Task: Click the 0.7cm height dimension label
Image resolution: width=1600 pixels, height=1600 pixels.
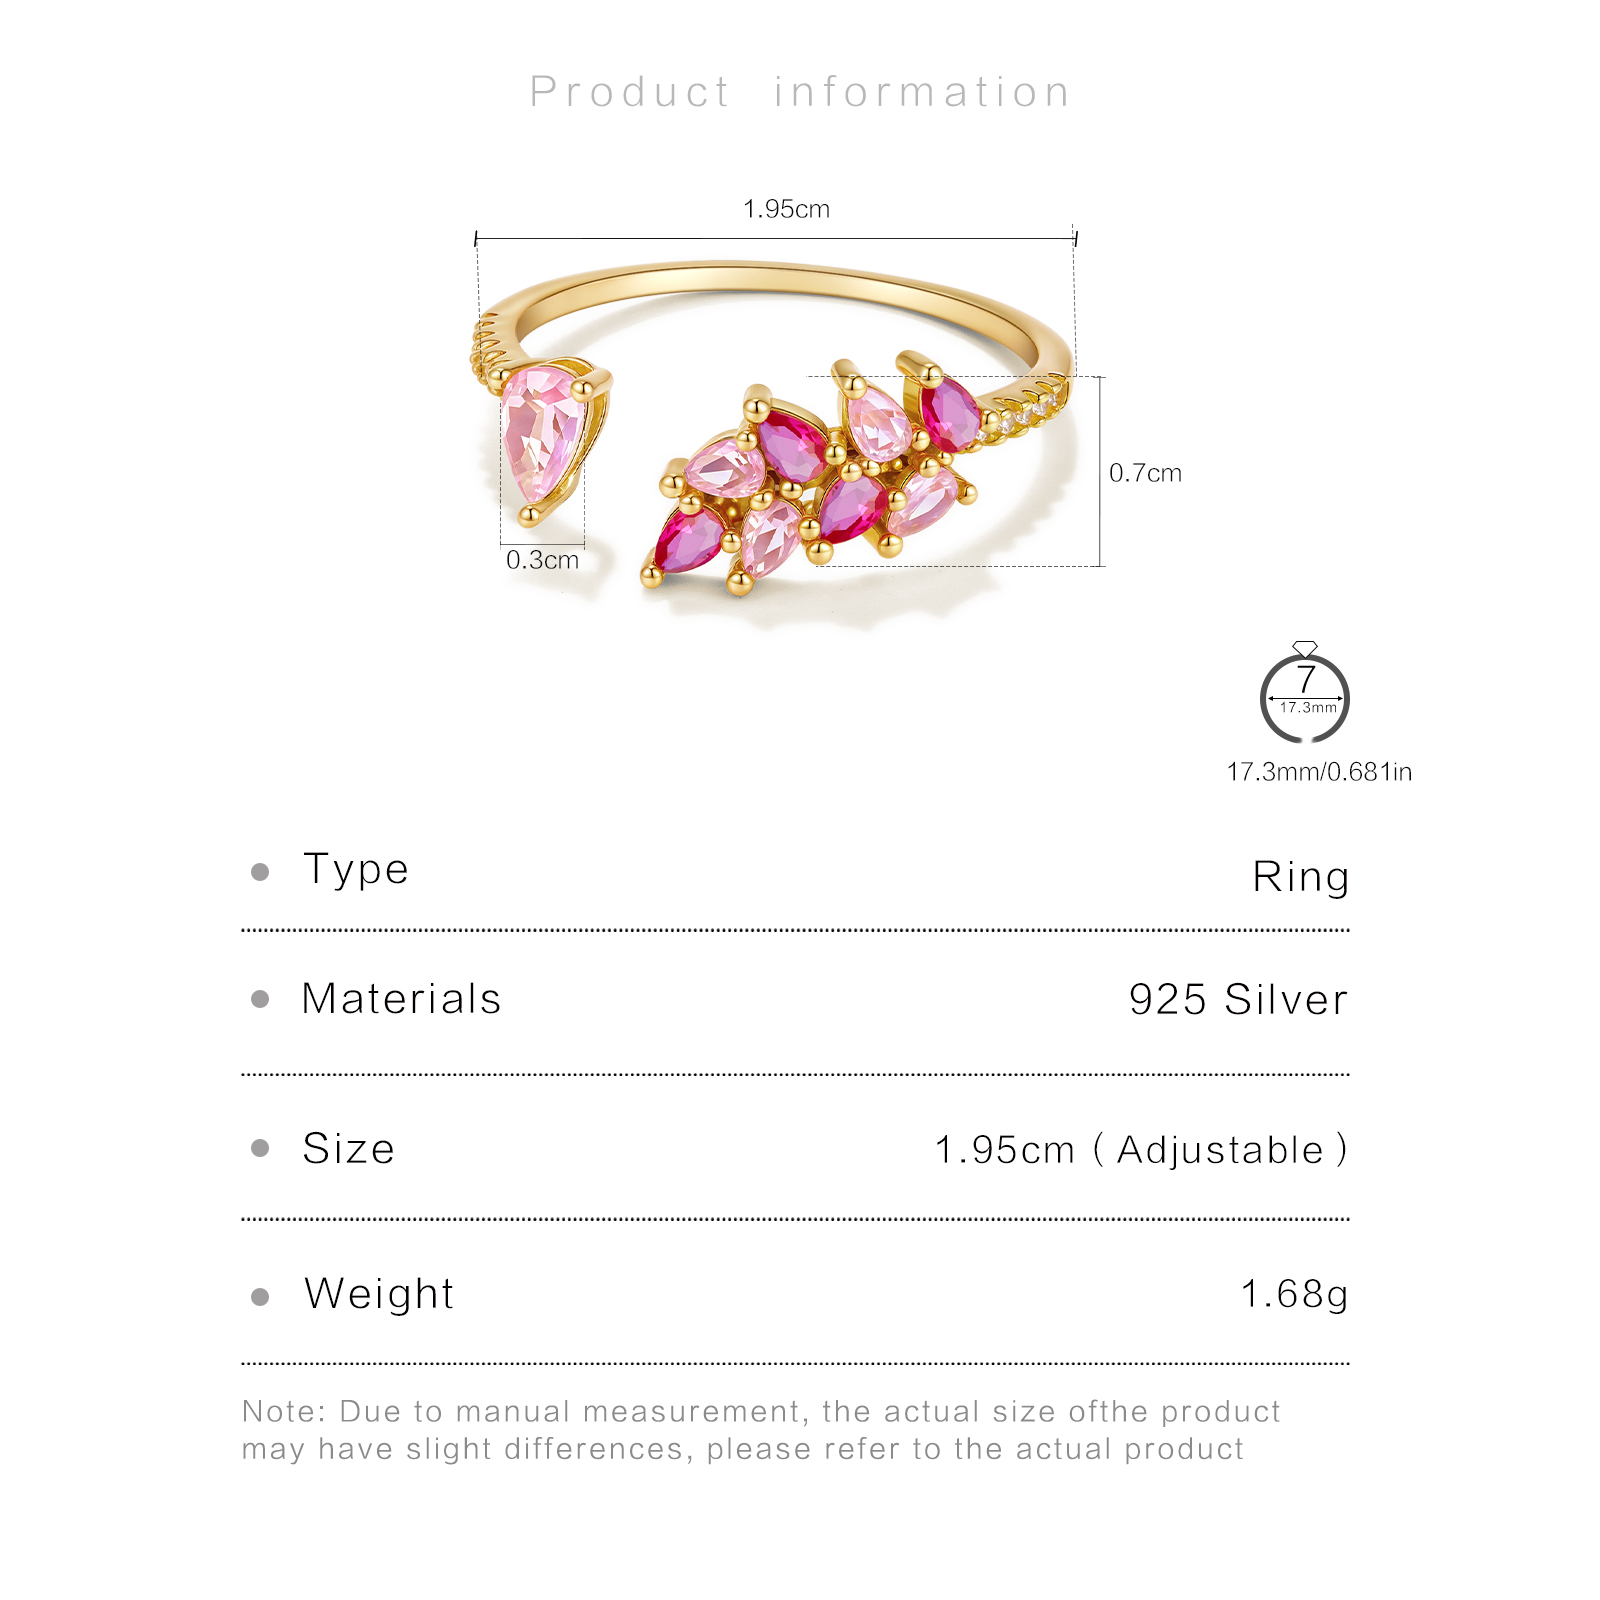Action: coord(1145,473)
